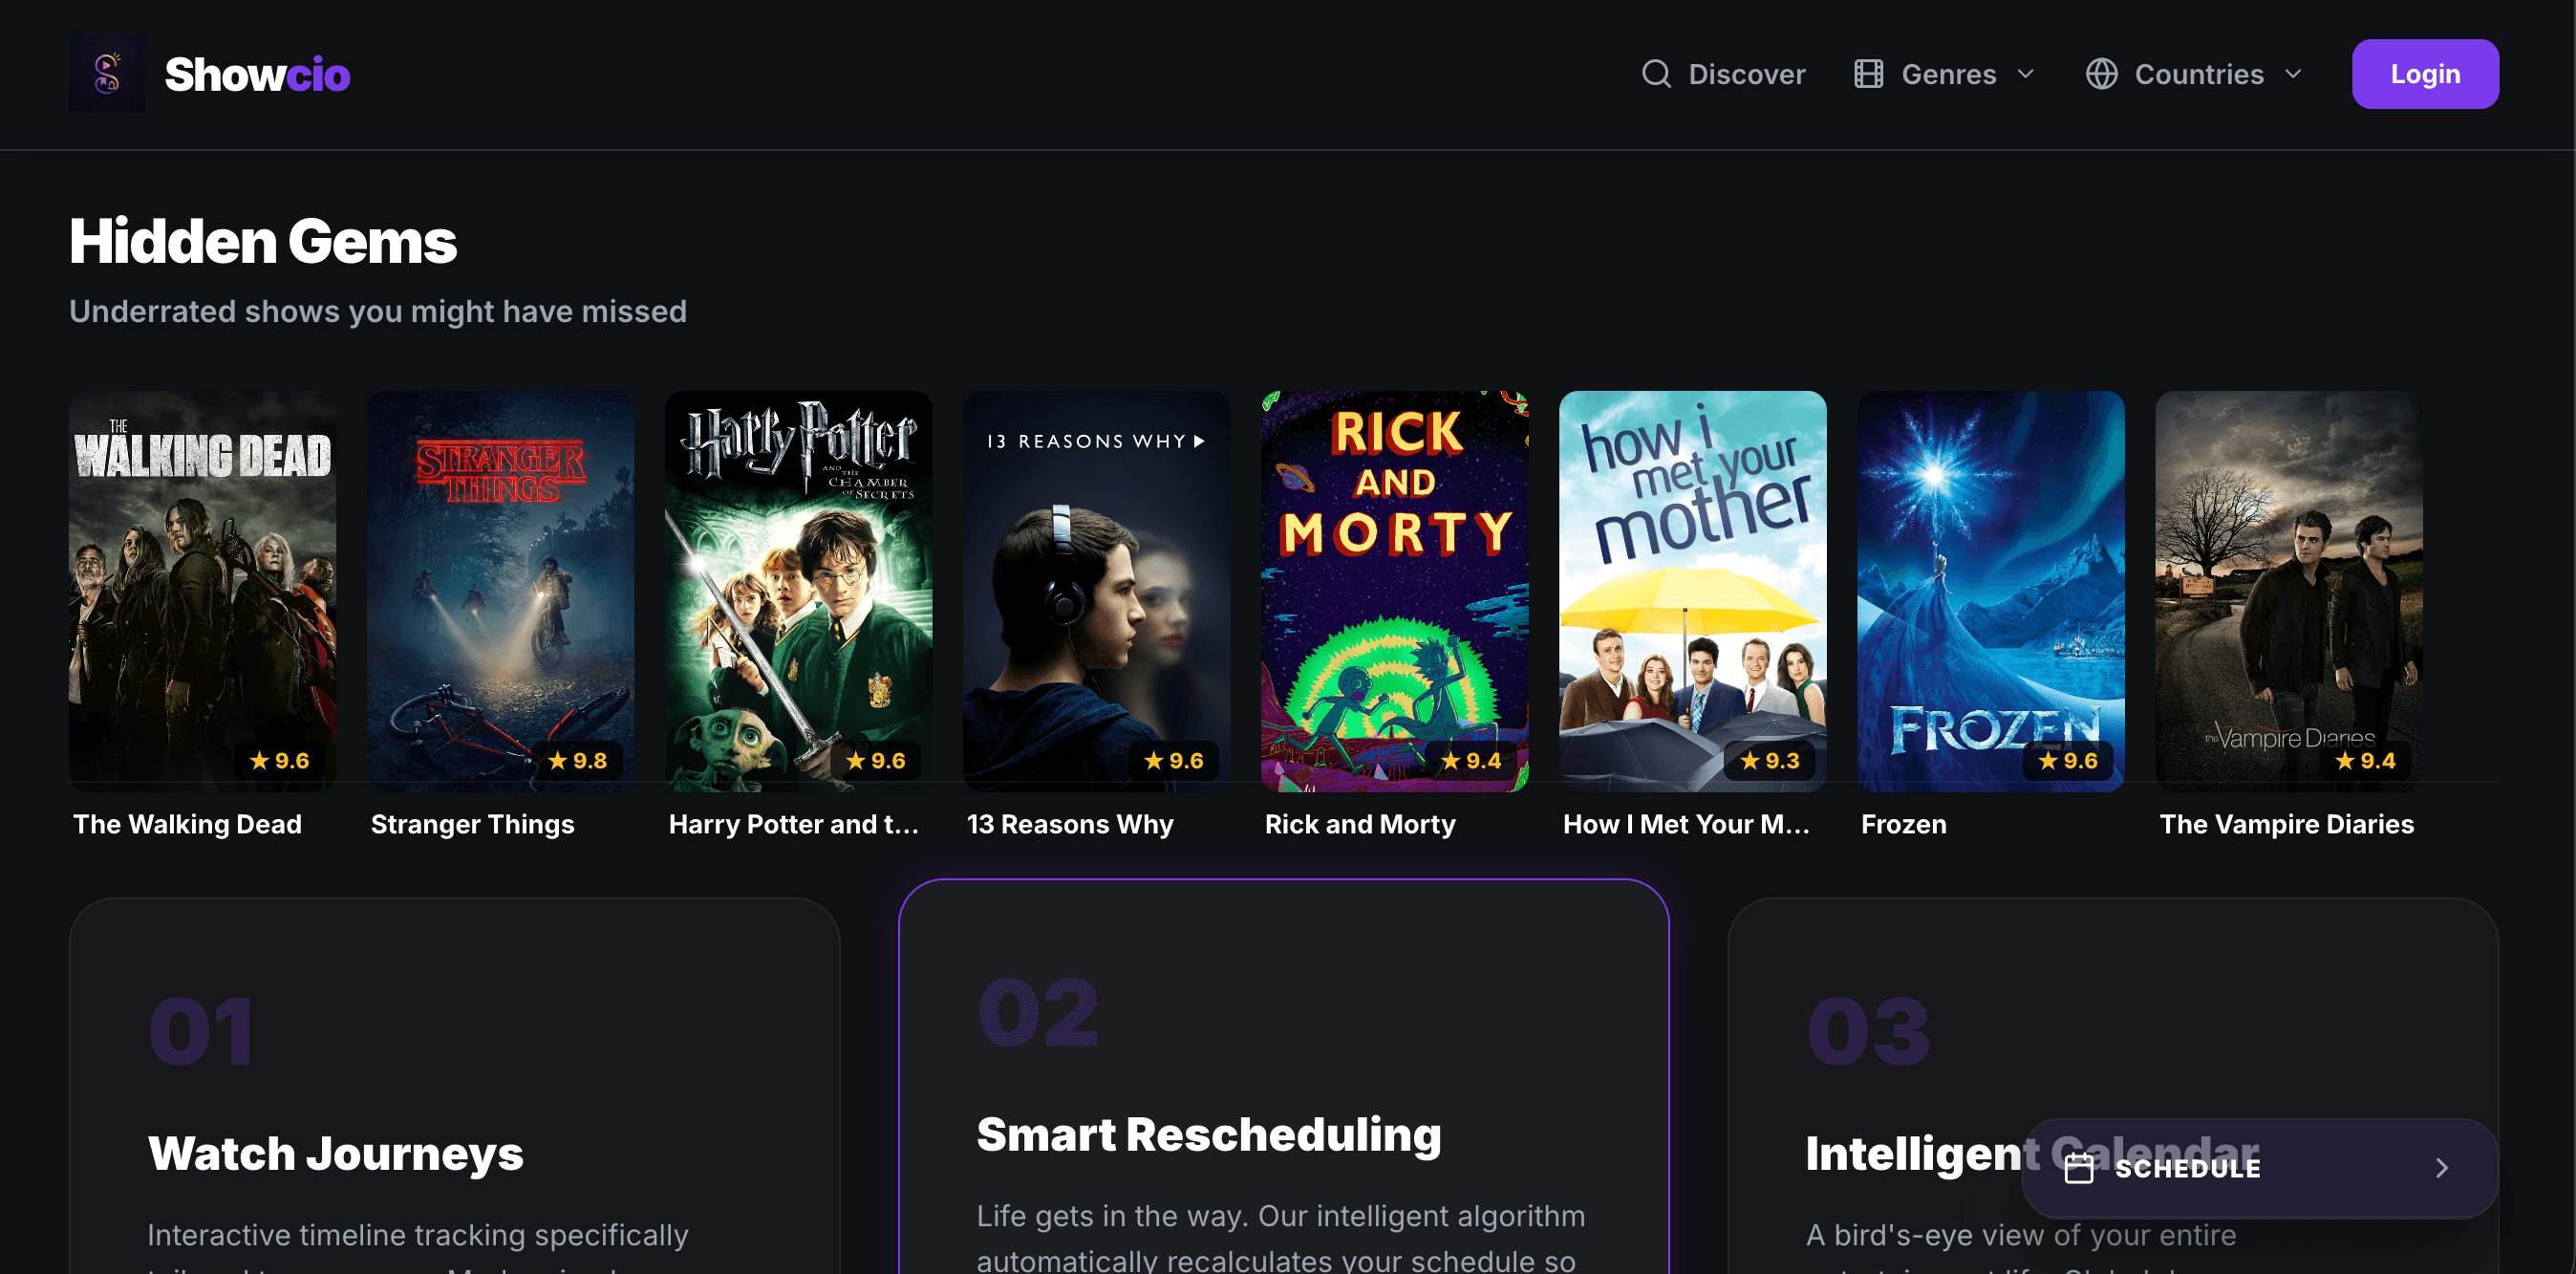
Task: Click the 03 feature number
Action: (x=1869, y=1032)
